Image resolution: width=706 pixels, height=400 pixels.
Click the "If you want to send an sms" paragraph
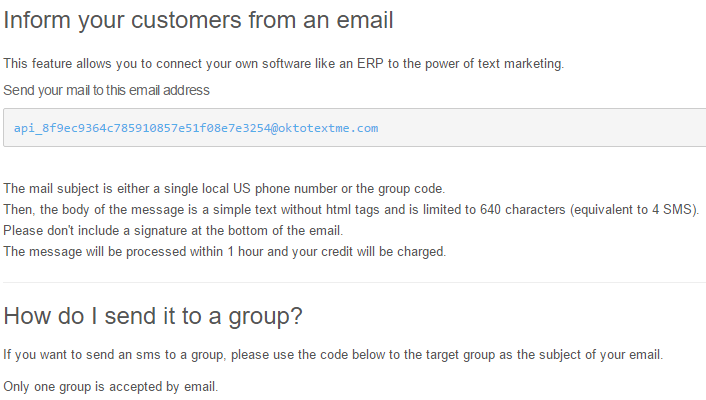click(x=332, y=355)
